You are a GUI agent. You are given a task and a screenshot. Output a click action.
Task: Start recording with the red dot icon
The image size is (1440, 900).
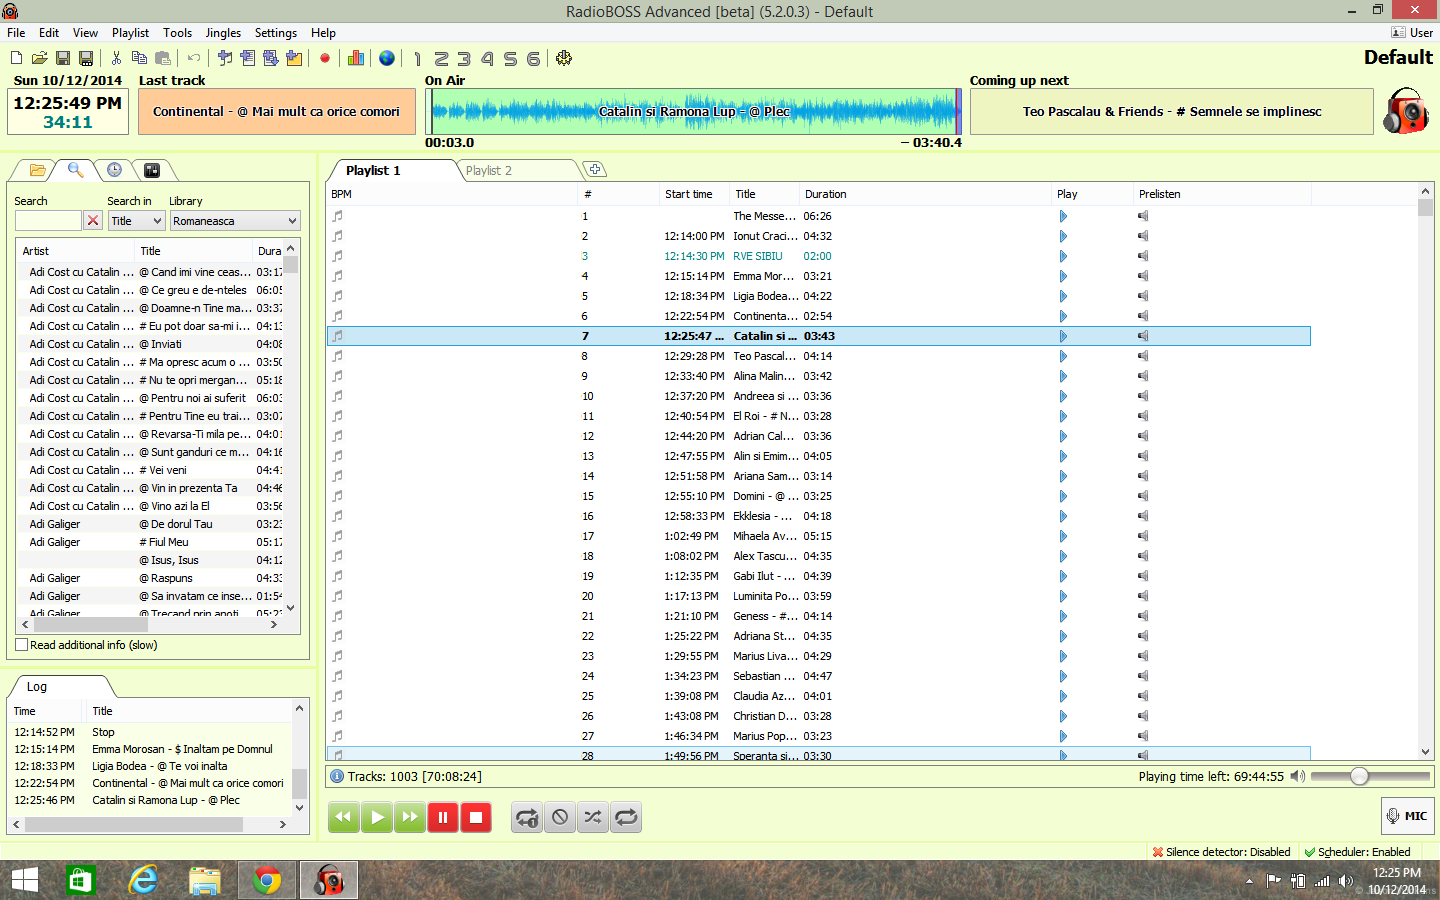coord(325,58)
